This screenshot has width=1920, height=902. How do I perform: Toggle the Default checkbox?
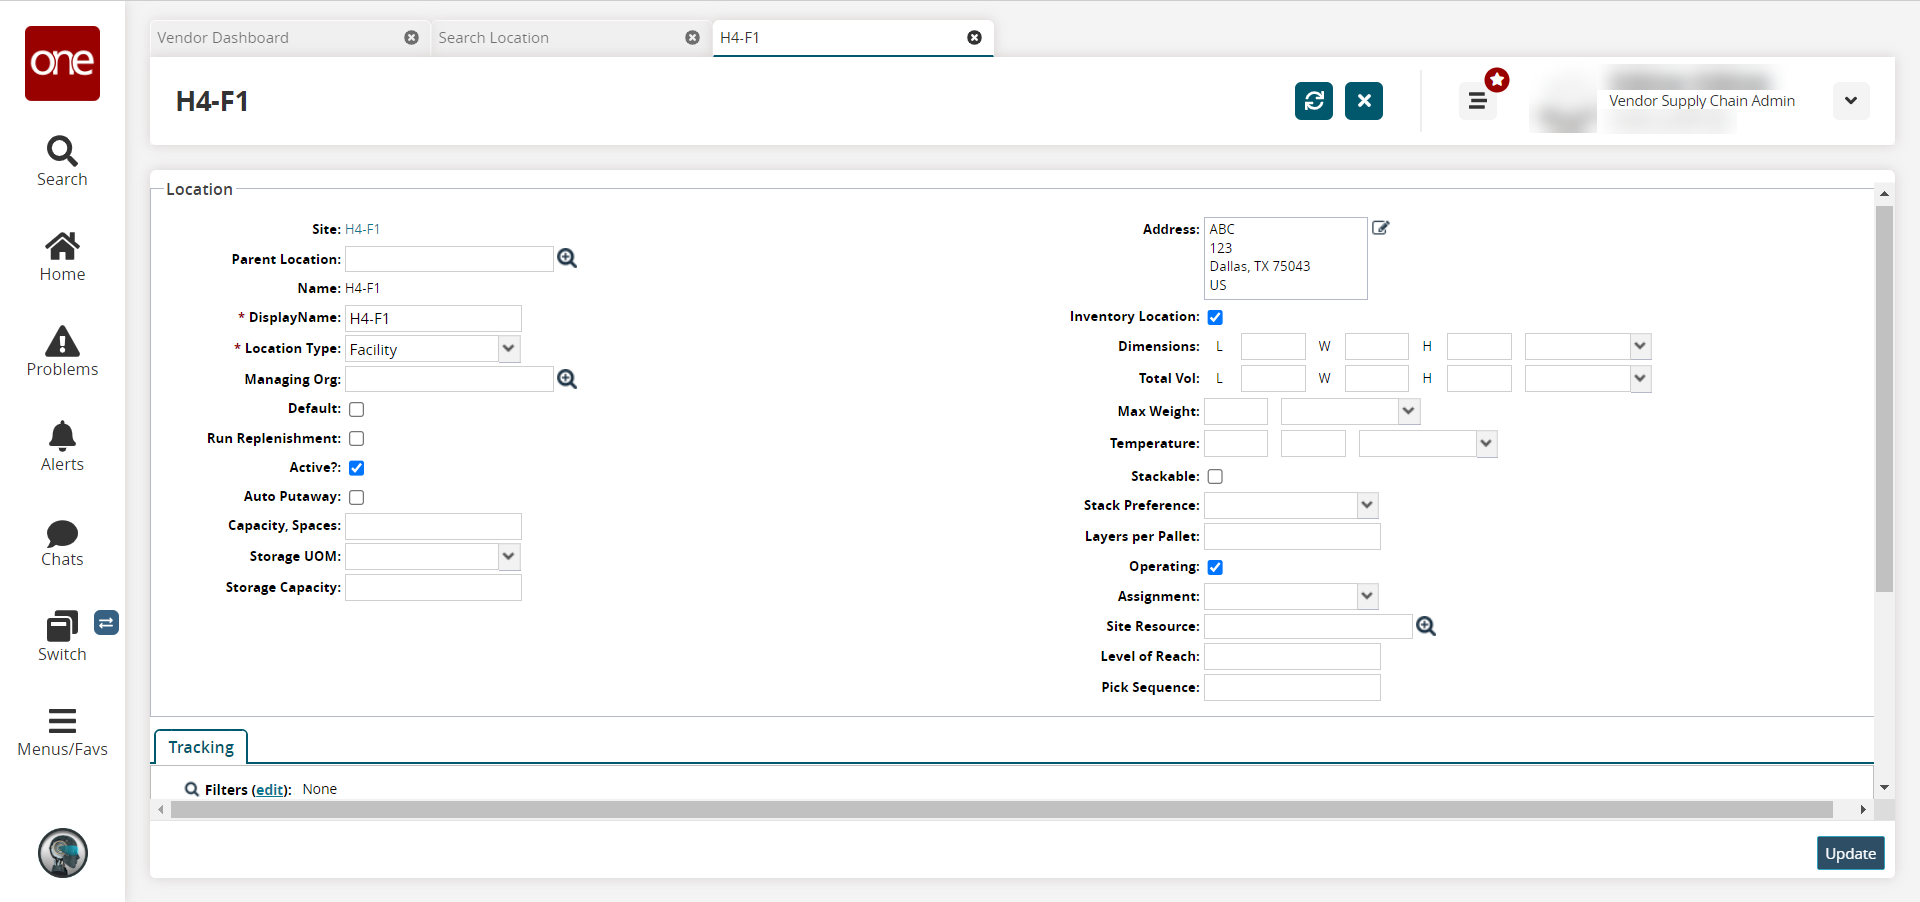(x=357, y=409)
